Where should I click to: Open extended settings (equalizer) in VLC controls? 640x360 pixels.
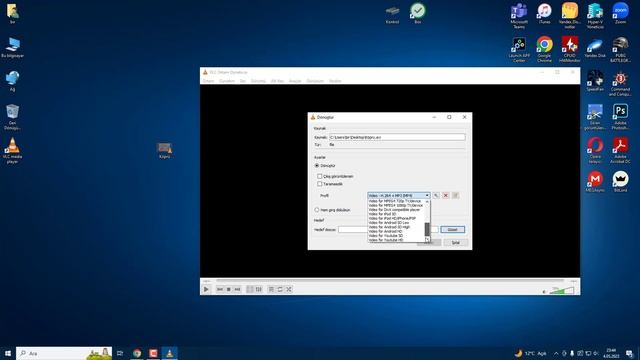click(259, 289)
